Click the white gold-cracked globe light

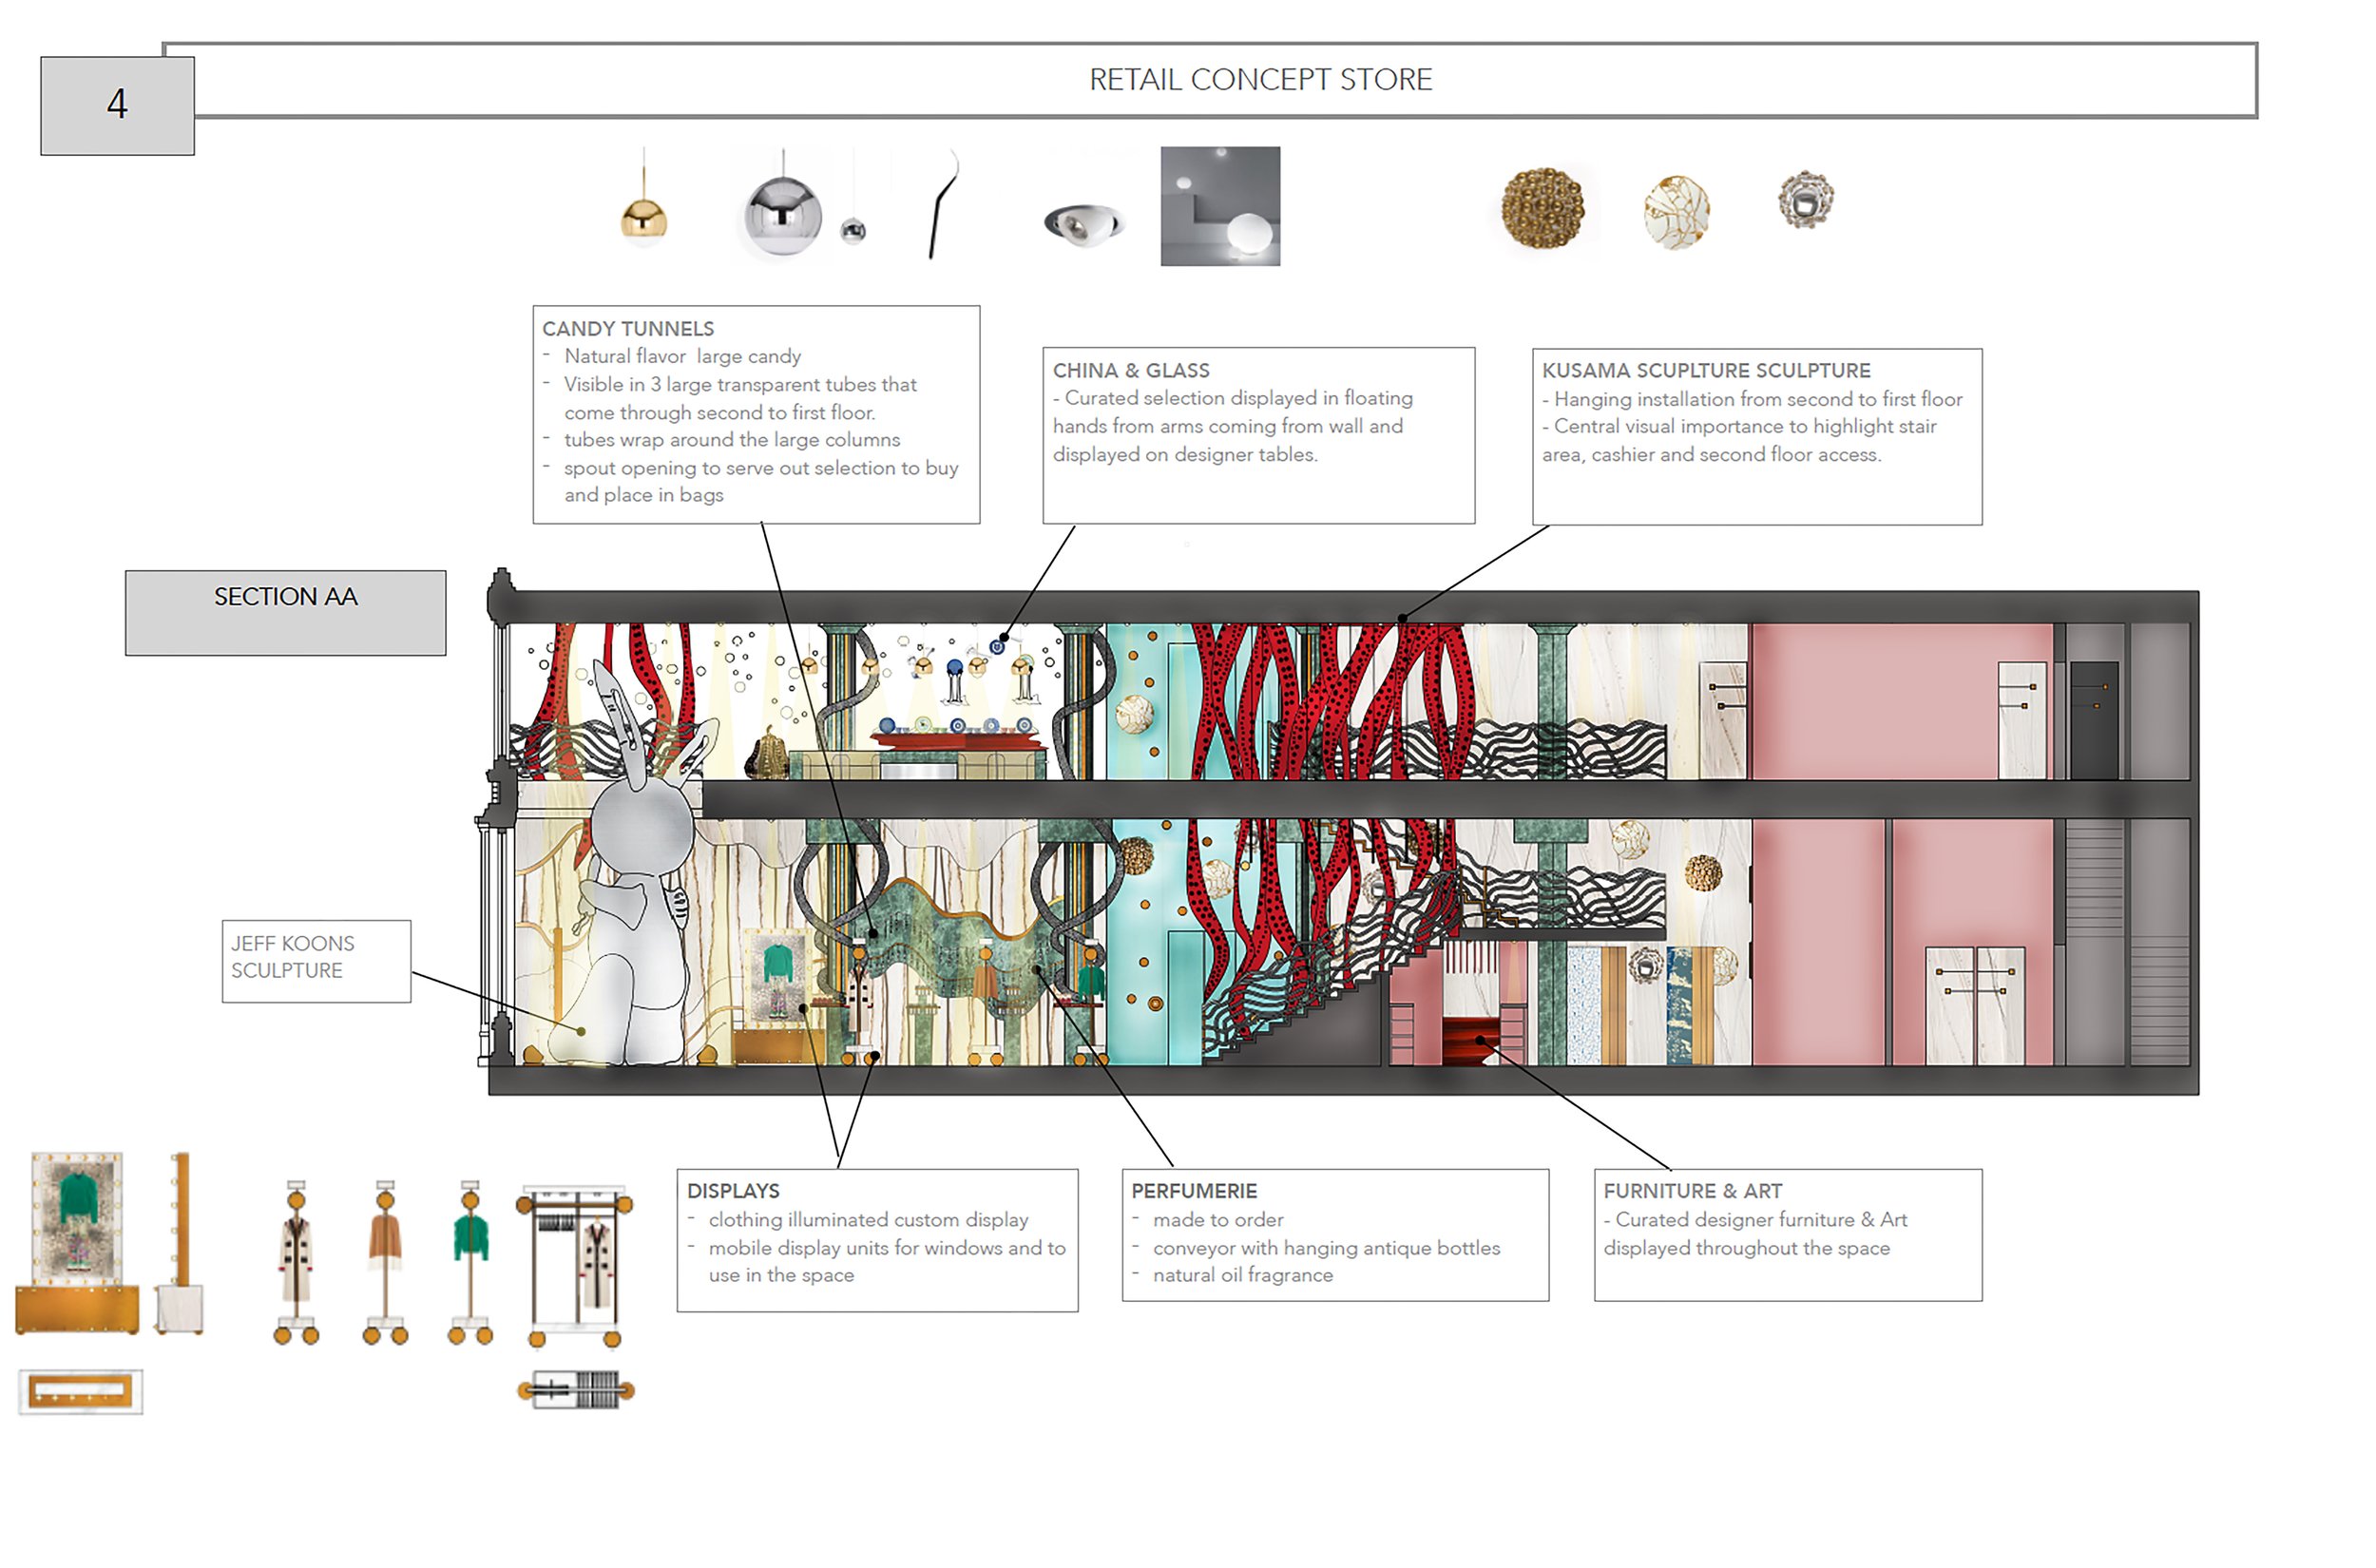click(x=1676, y=211)
